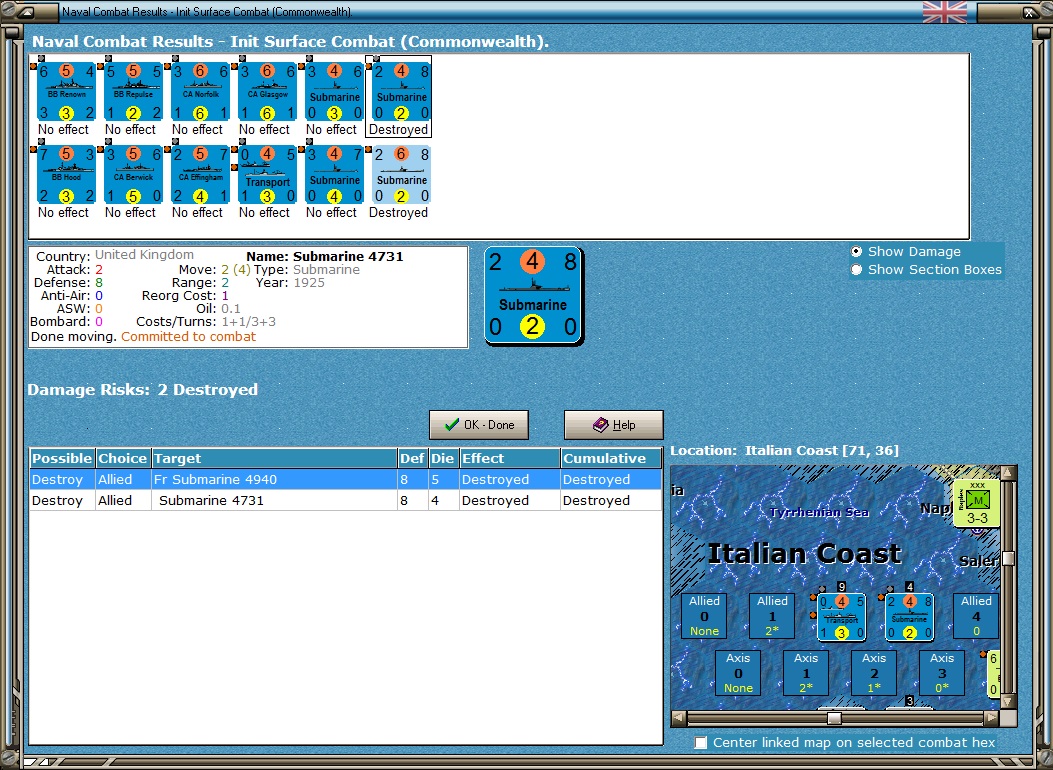
Task: Select the CA Effingham unit counter
Action: pyautogui.click(x=200, y=175)
